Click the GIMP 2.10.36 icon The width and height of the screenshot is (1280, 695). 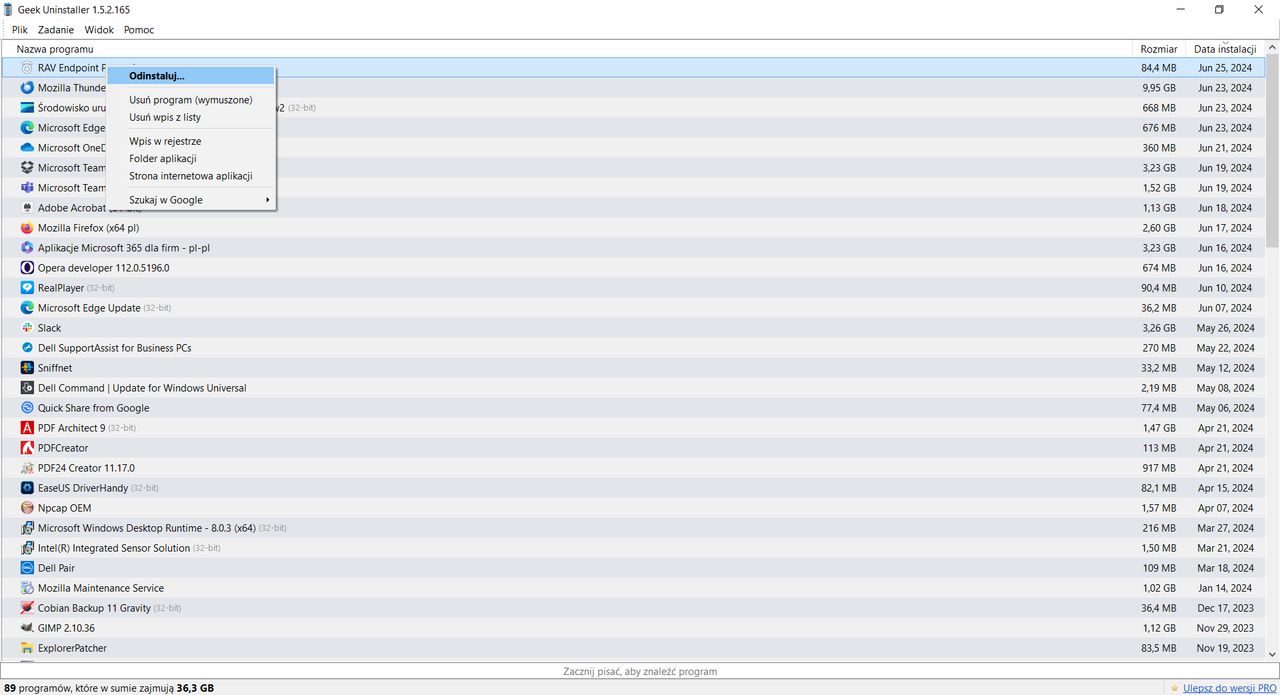27,628
